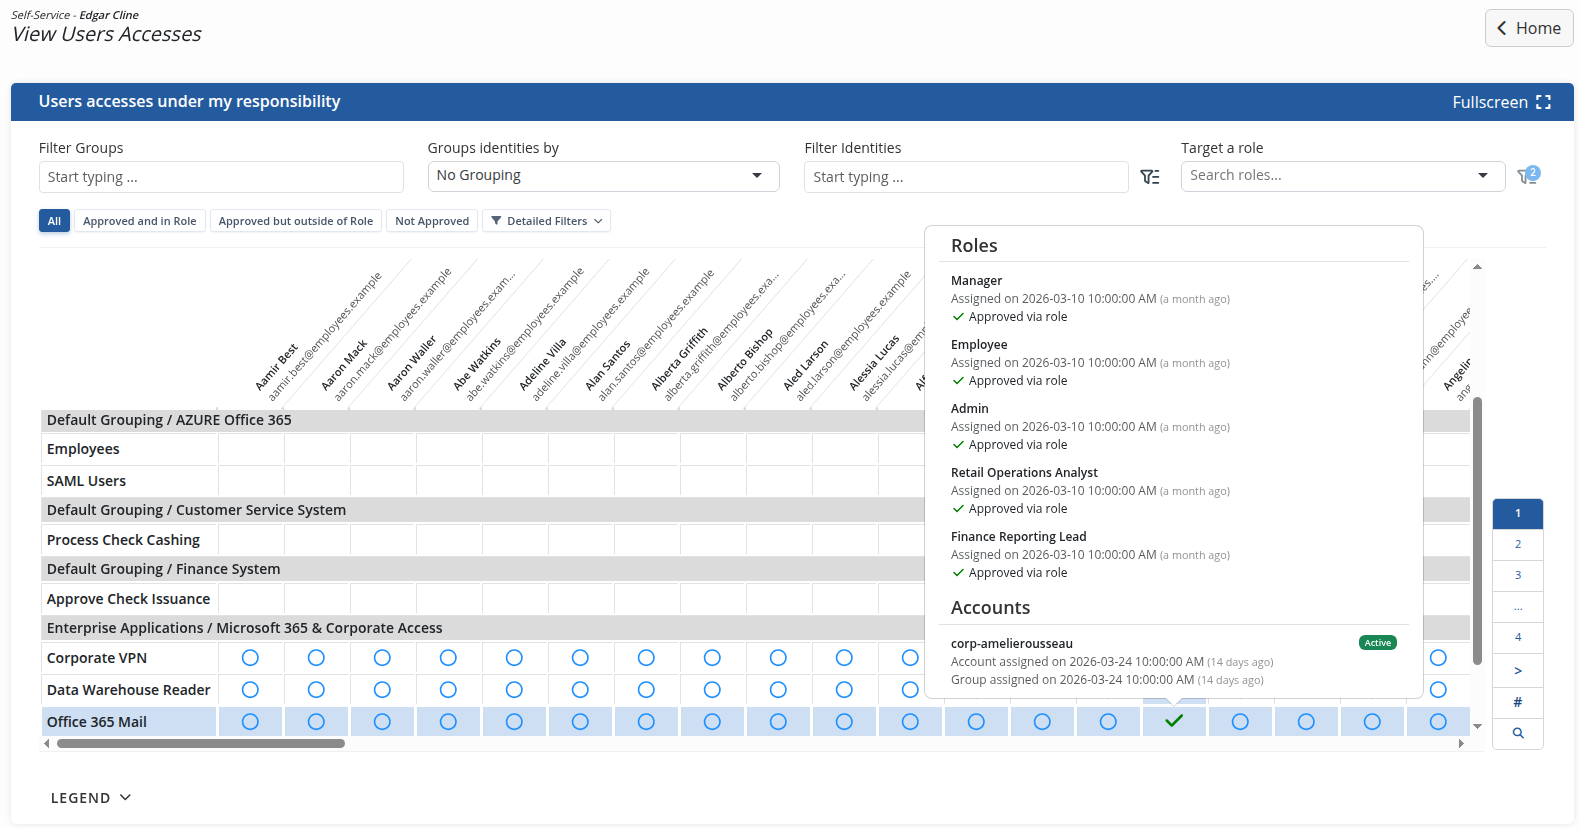Switch to Not Approved filter
Screen dimensions: 1579x828
432,221
